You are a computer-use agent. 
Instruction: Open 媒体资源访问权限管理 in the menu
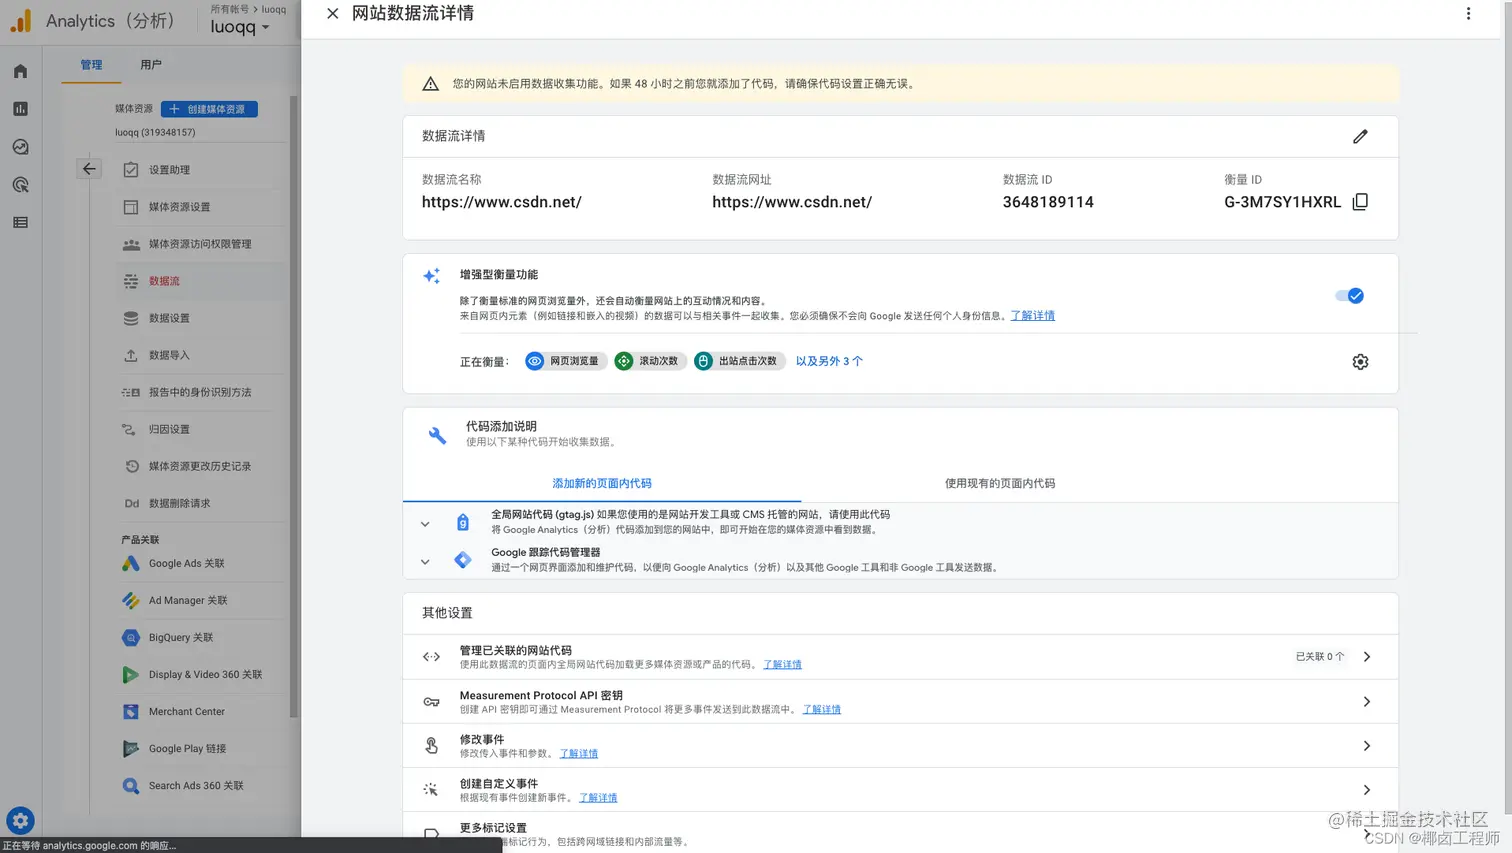[200, 244]
